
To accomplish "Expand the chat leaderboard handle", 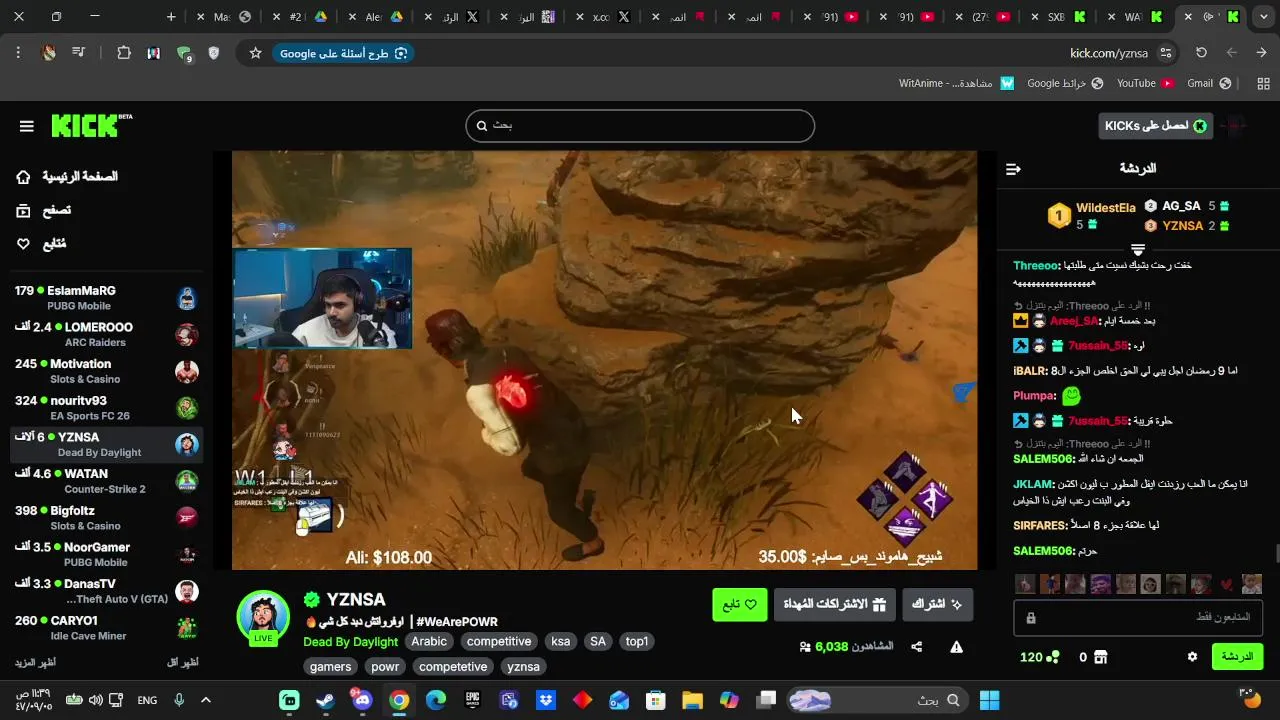I will point(1138,248).
